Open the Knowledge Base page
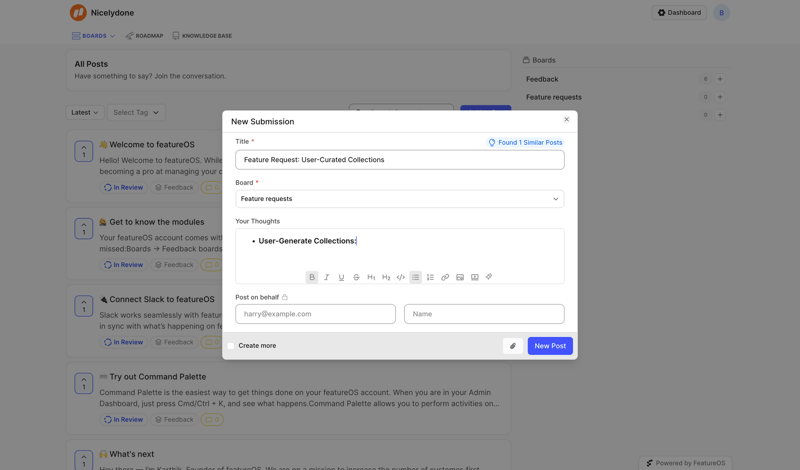Image resolution: width=800 pixels, height=470 pixels. (x=202, y=36)
